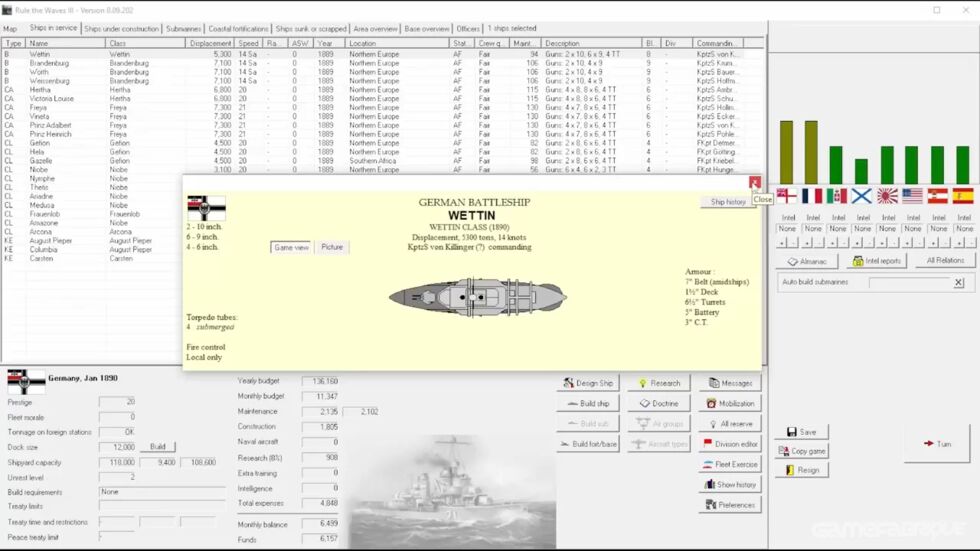Click the British naval ensign flag

pos(786,196)
